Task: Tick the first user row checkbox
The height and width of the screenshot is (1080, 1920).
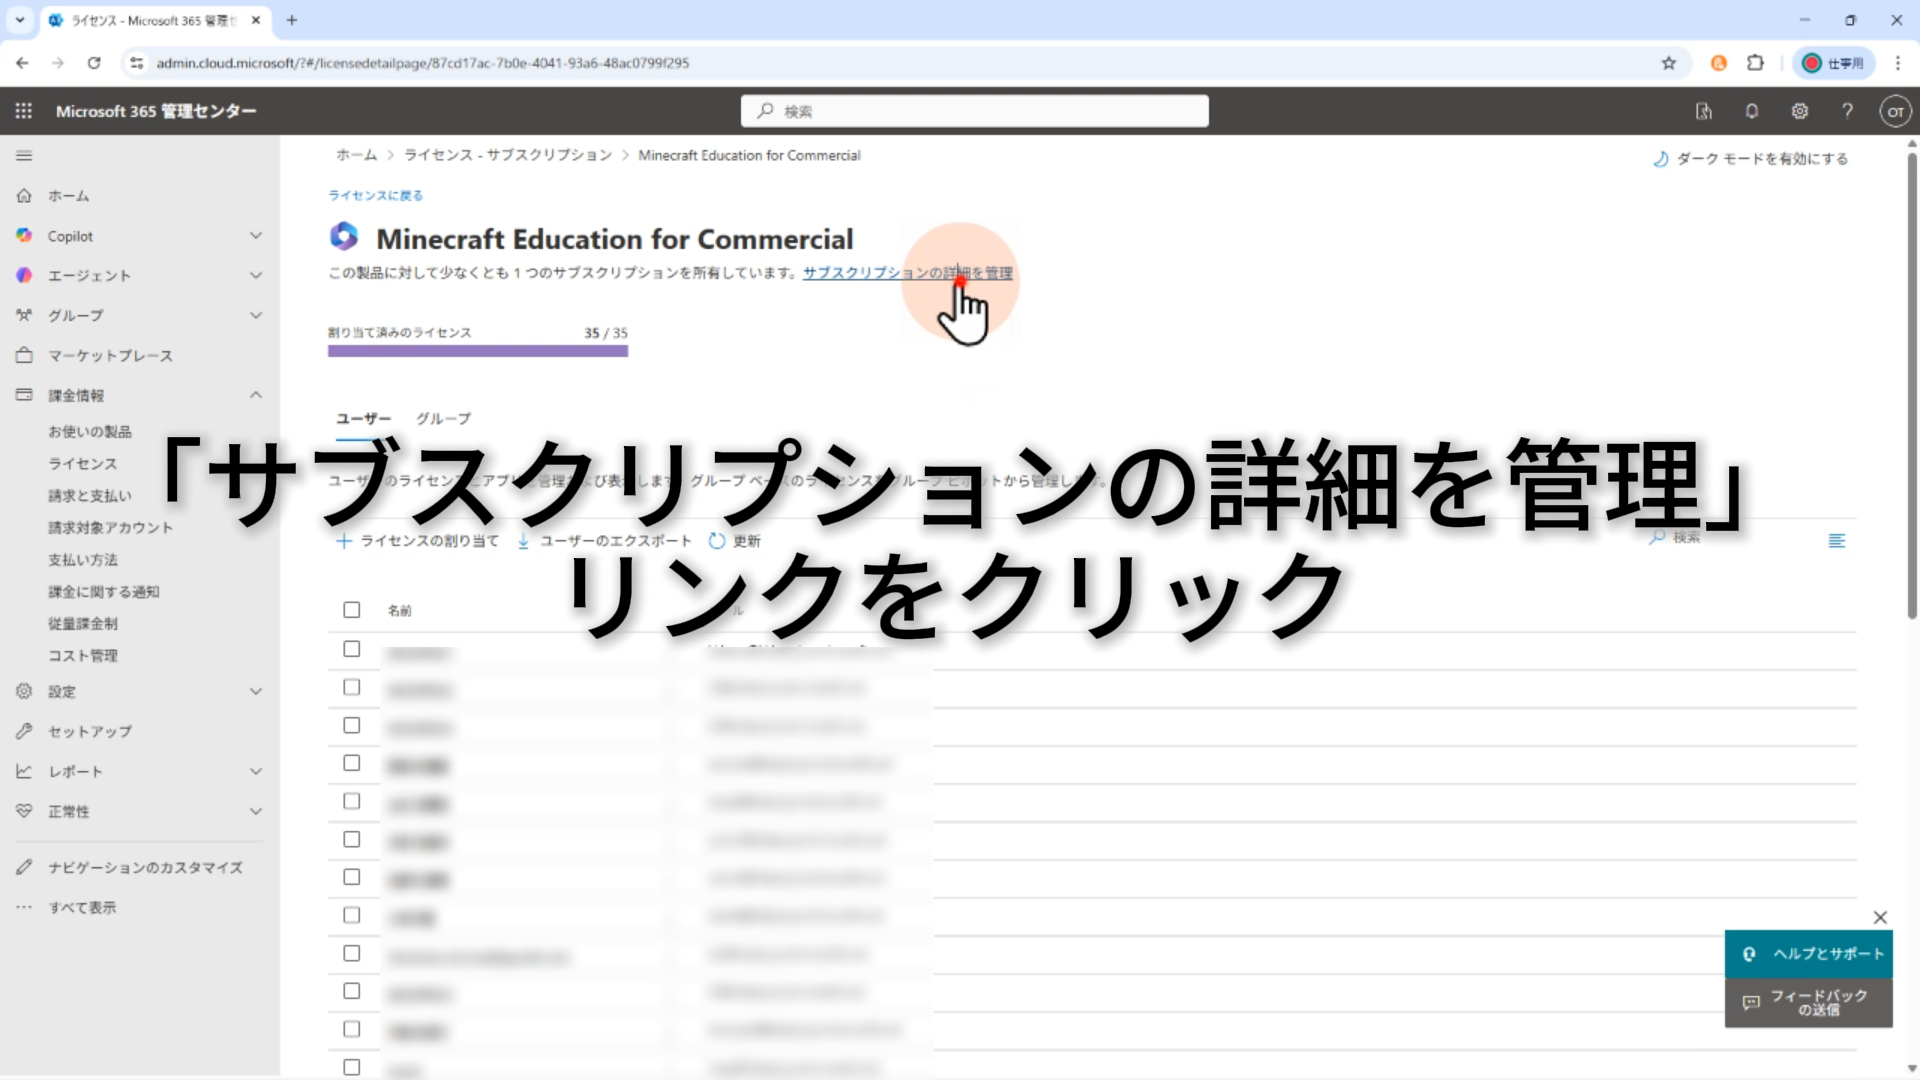Action: [351, 649]
